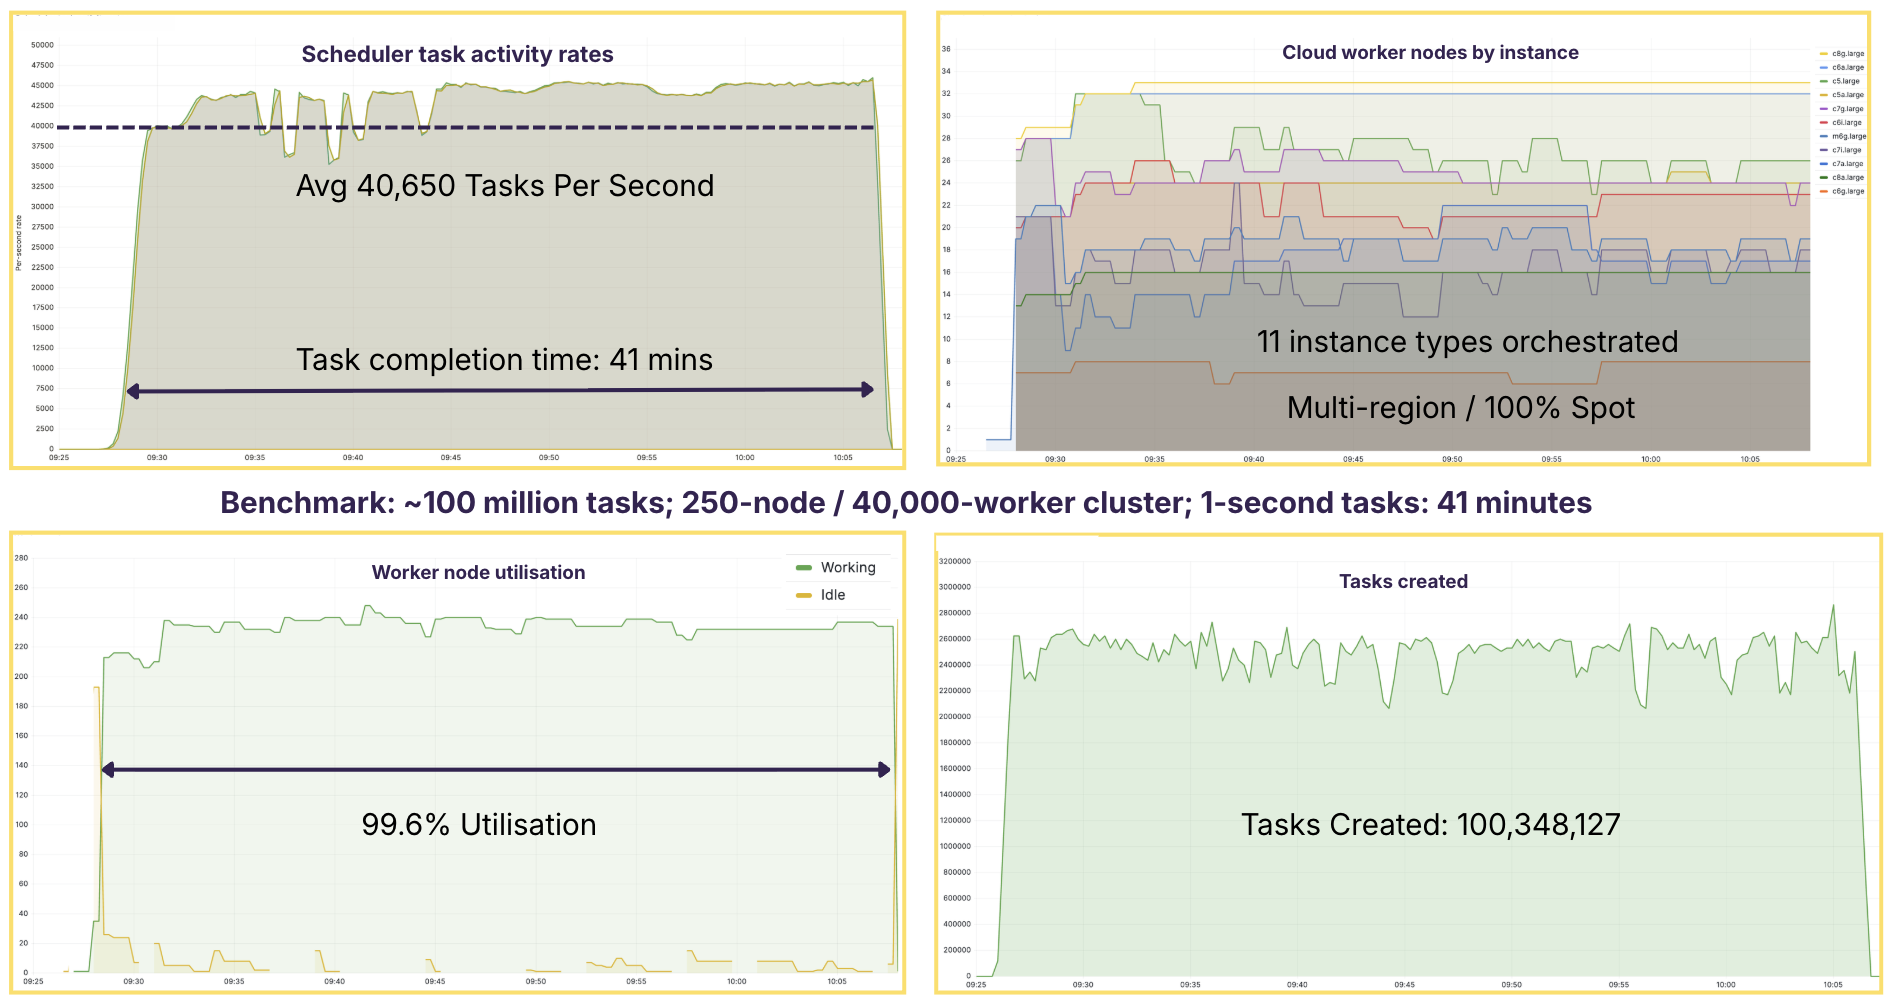Image resolution: width=1898 pixels, height=1008 pixels.
Task: Toggle the Working series legend entry
Action: (847, 568)
